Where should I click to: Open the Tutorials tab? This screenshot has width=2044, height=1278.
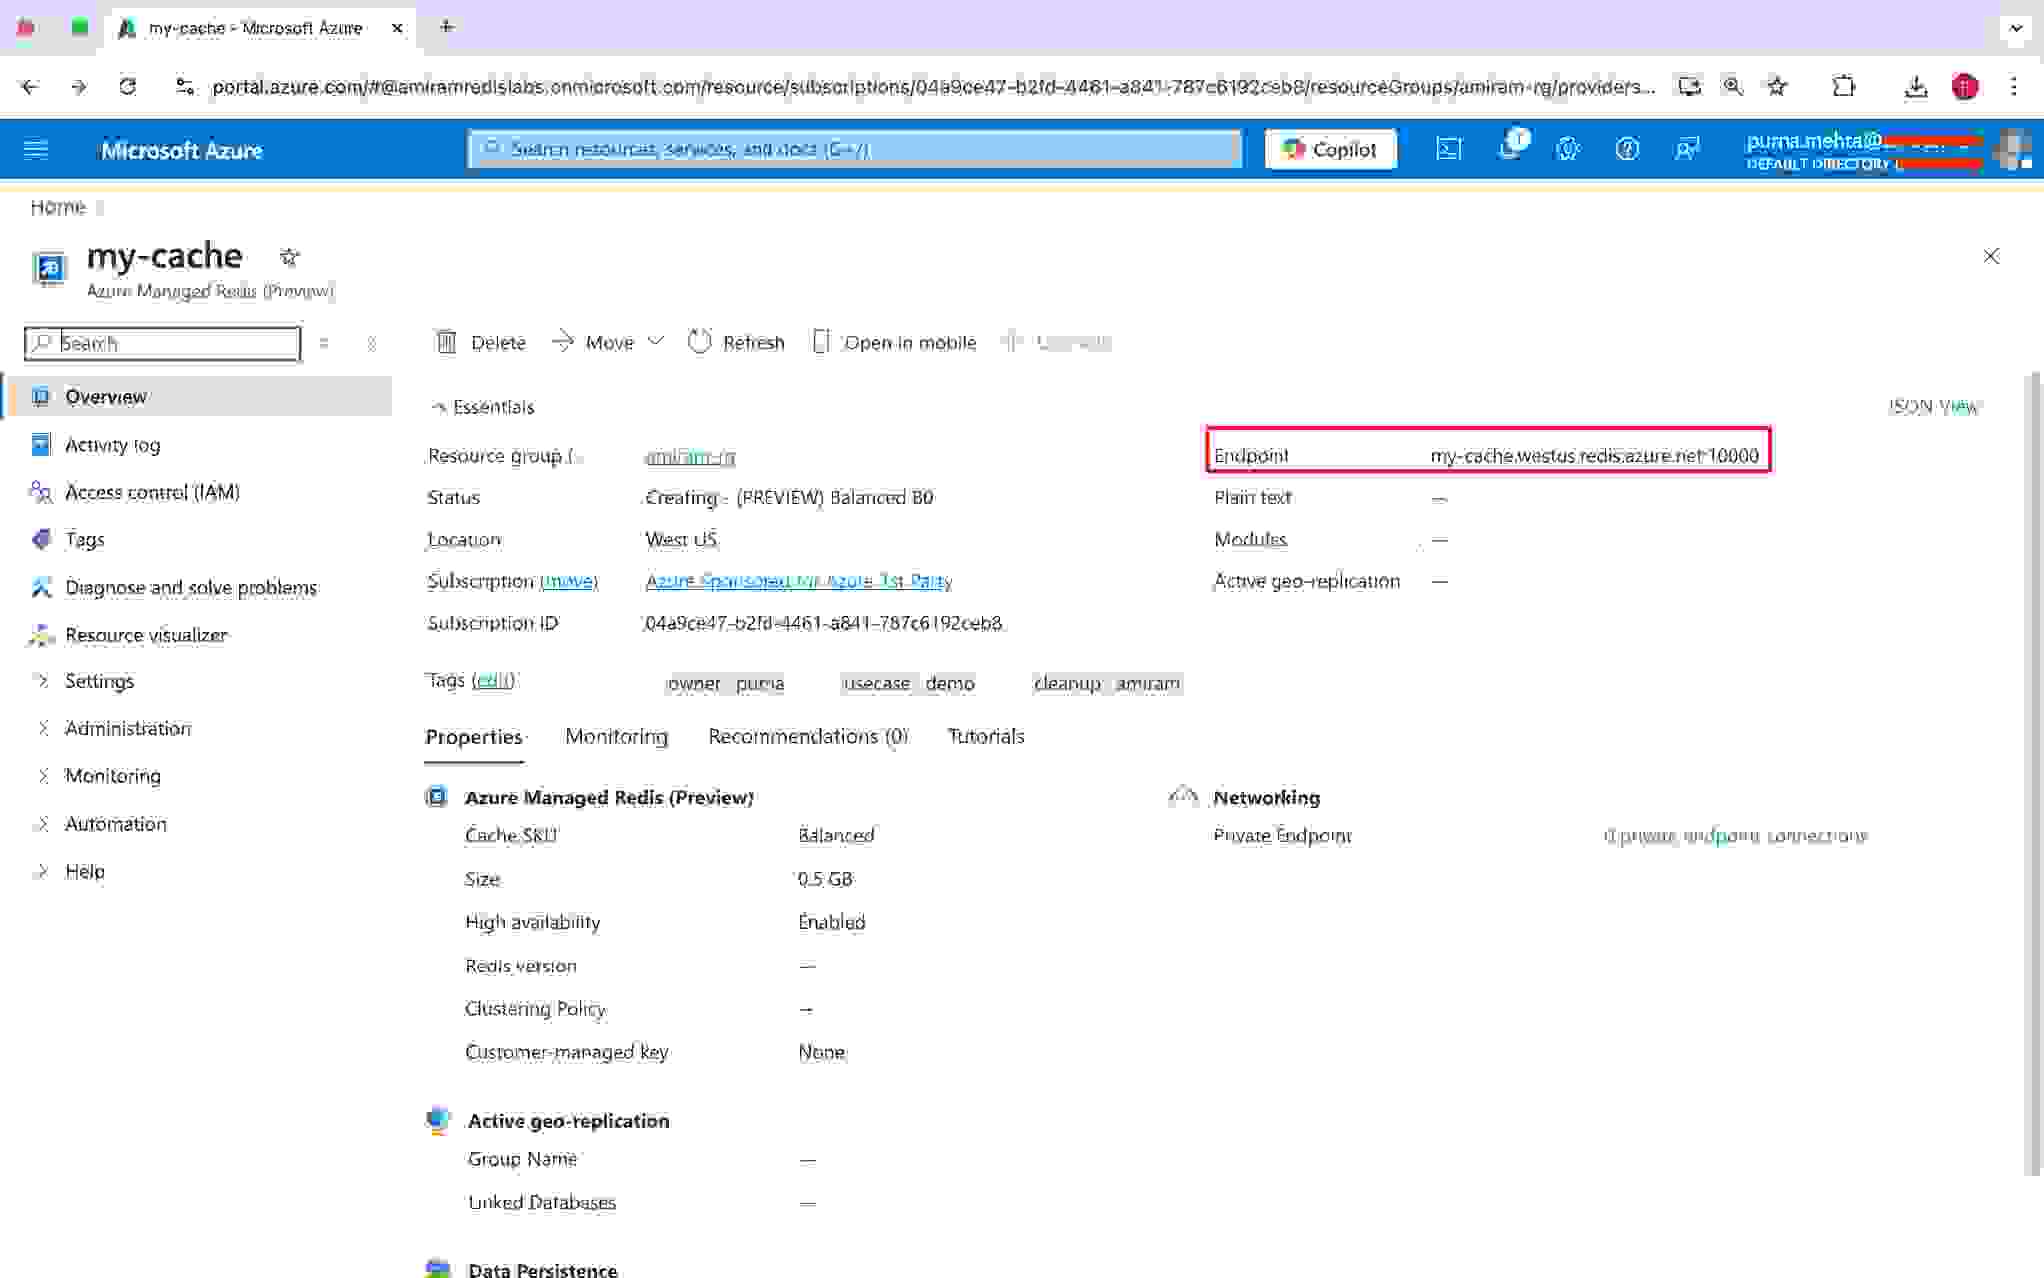coord(985,737)
